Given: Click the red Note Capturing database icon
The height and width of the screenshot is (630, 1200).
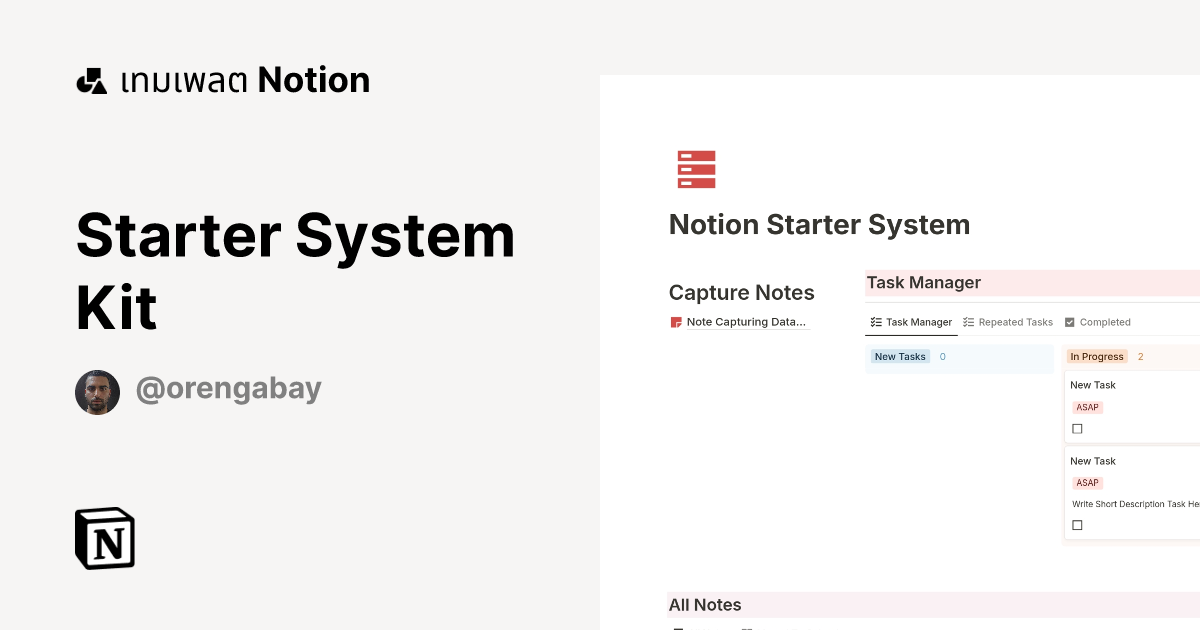Looking at the screenshot, I should click(x=676, y=321).
